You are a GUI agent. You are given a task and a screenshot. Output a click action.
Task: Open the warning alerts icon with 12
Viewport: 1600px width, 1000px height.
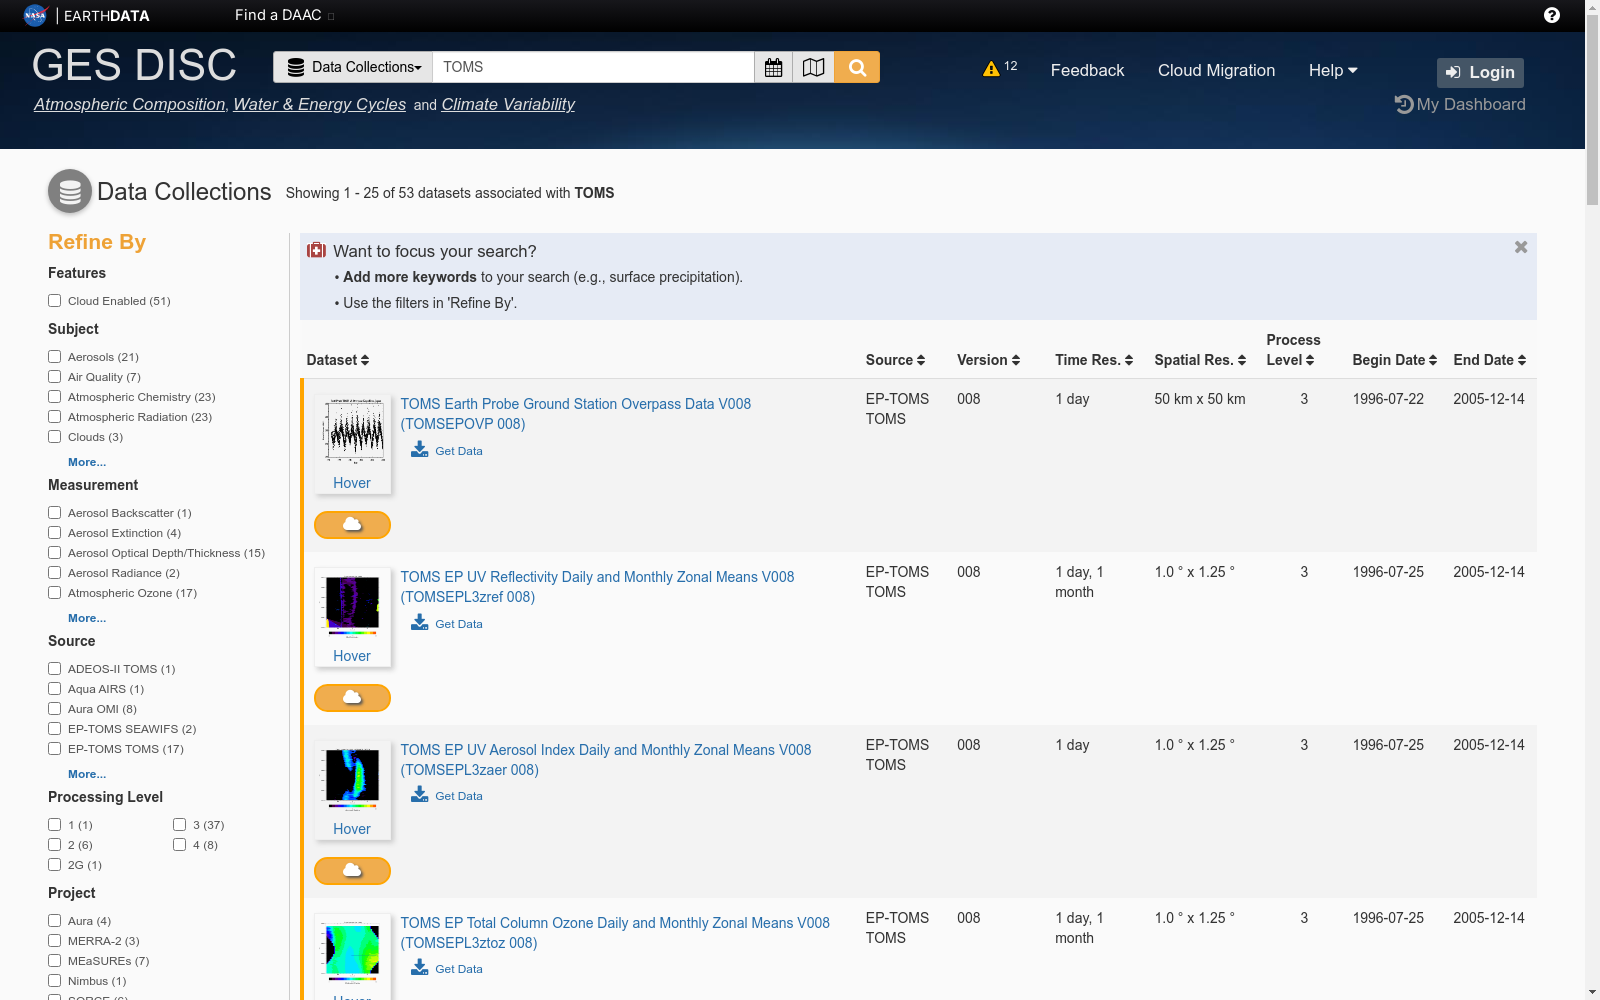click(991, 69)
